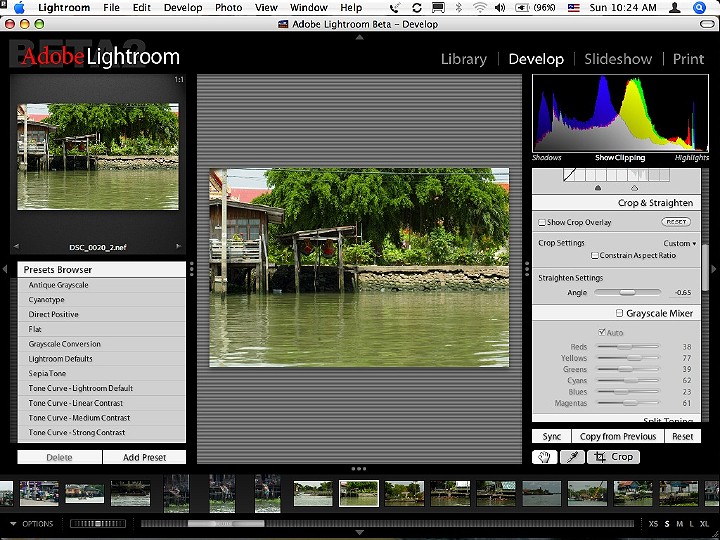Apply the Cyanotype preset

[101, 299]
